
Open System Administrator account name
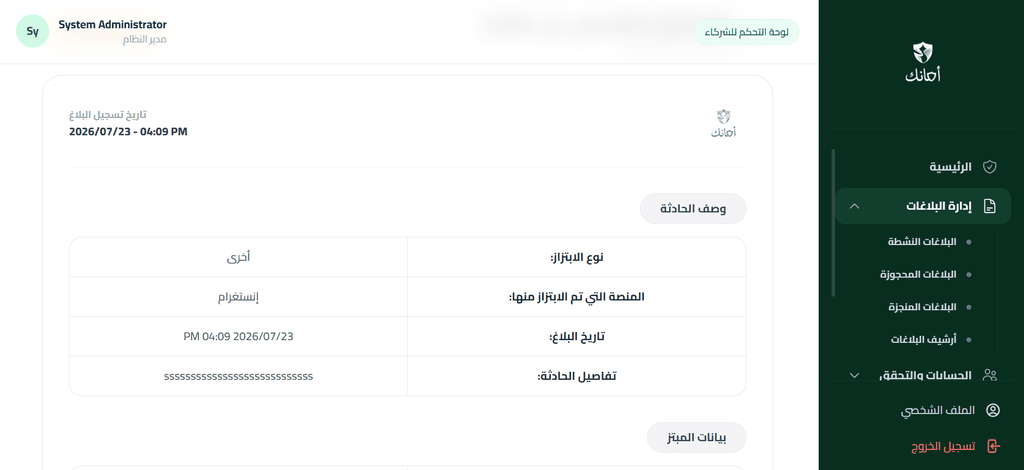pyautogui.click(x=112, y=25)
